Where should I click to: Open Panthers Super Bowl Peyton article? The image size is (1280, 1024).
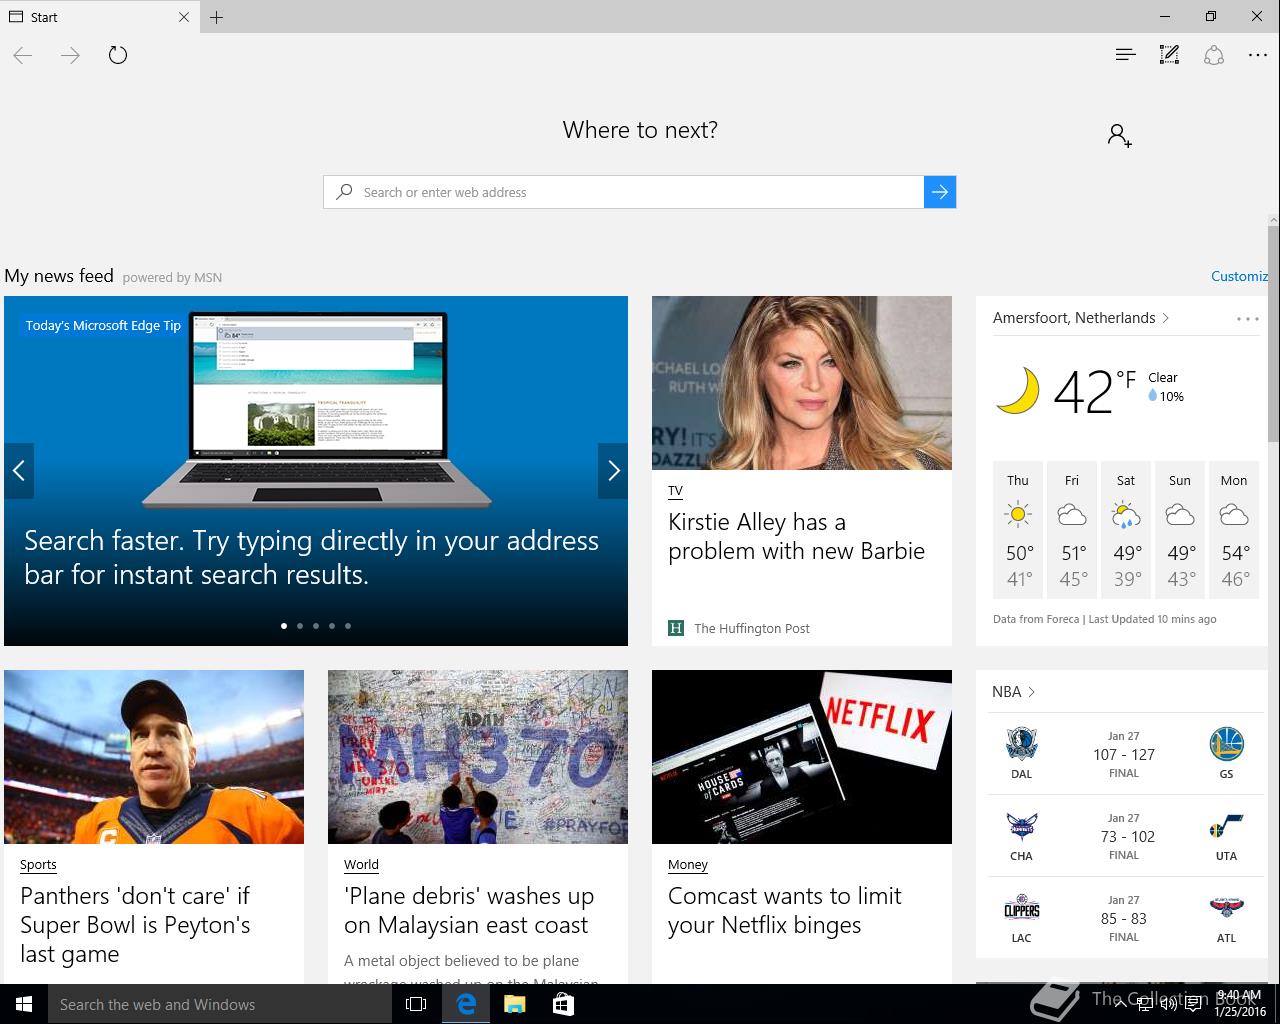135,925
